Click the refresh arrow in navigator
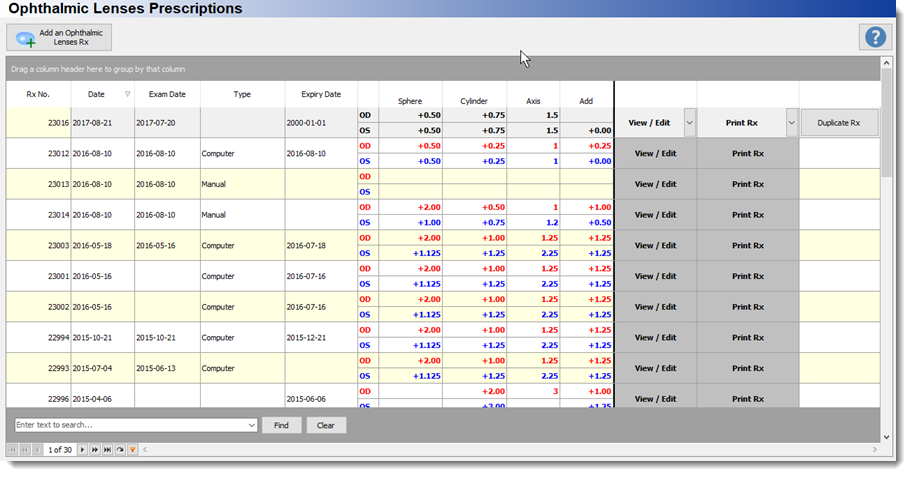The width and height of the screenshot is (911, 477). (120, 450)
